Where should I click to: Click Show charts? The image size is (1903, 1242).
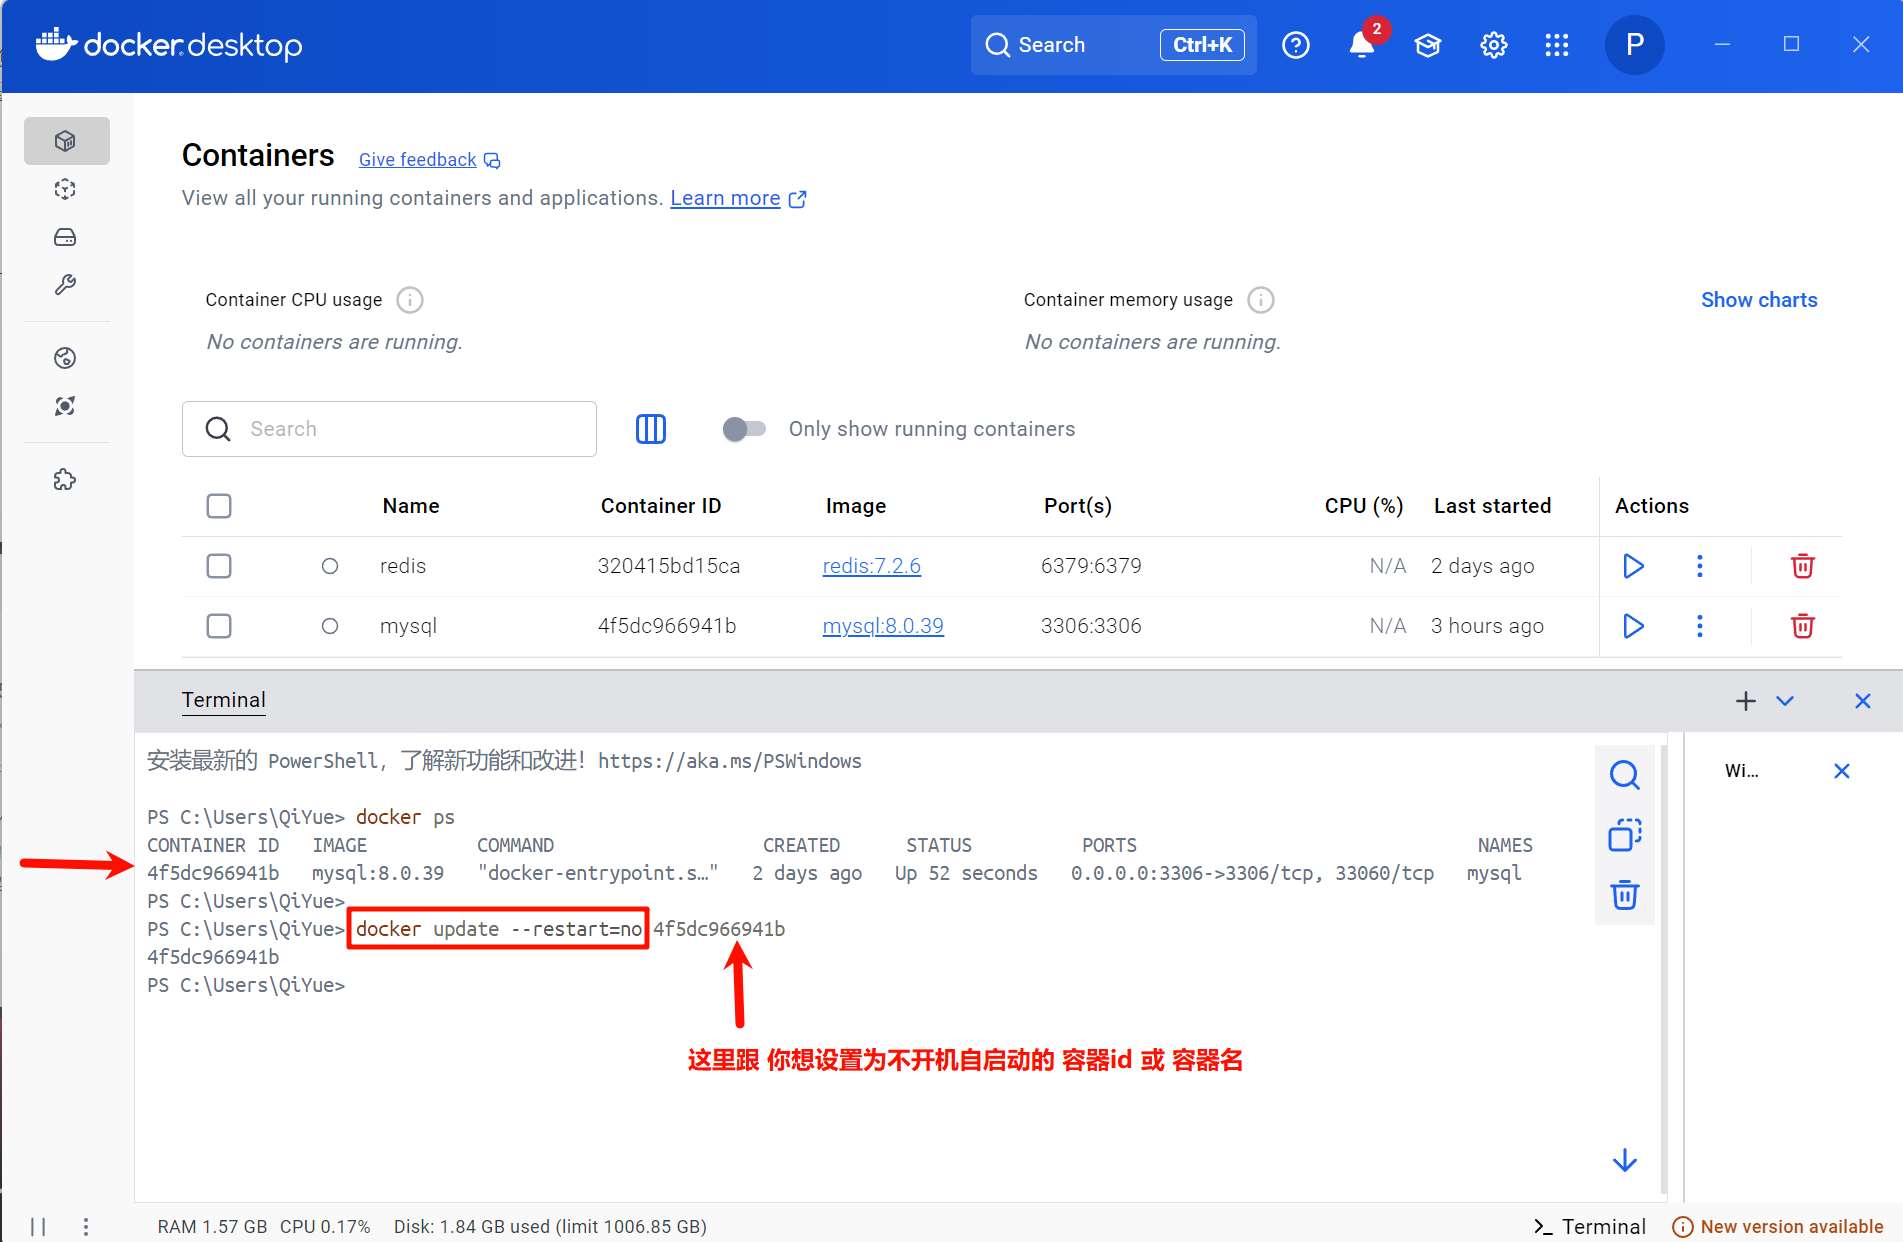click(x=1759, y=300)
